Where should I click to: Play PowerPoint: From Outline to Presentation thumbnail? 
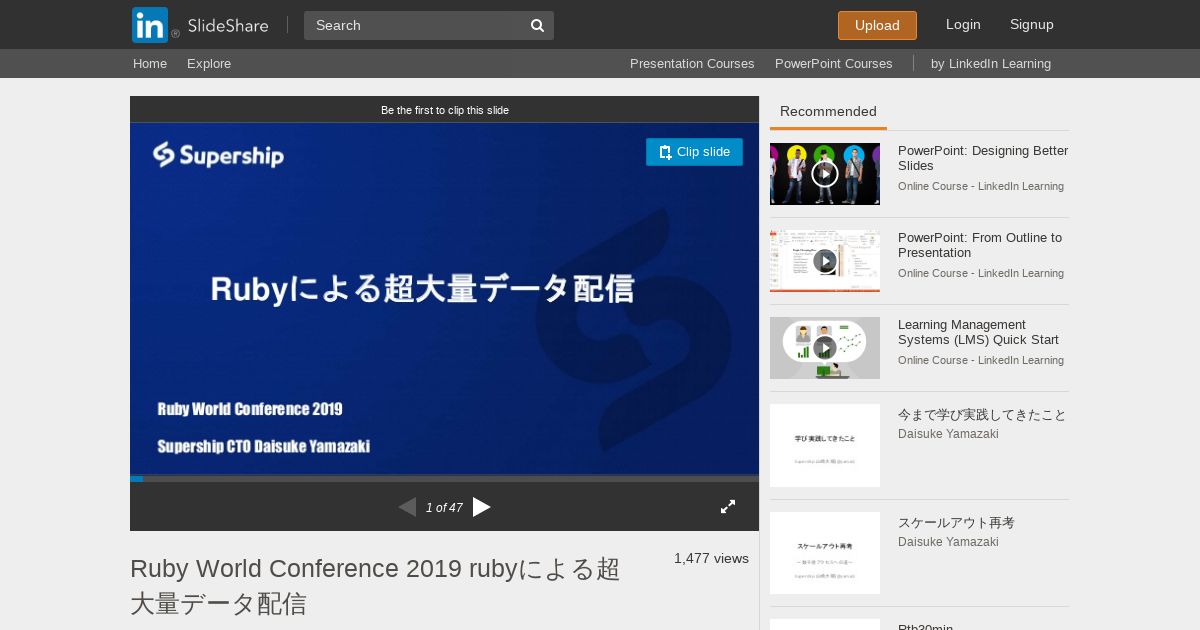click(x=825, y=261)
